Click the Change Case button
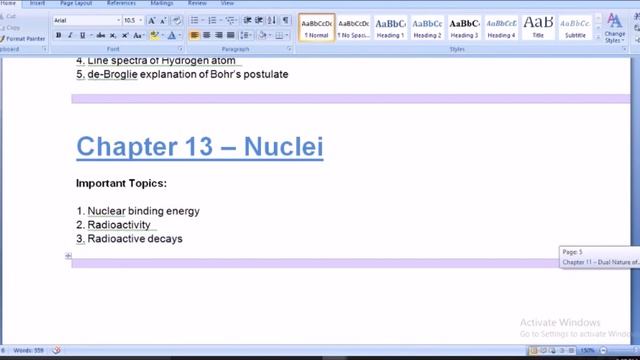640x360 pixels. 138,36
